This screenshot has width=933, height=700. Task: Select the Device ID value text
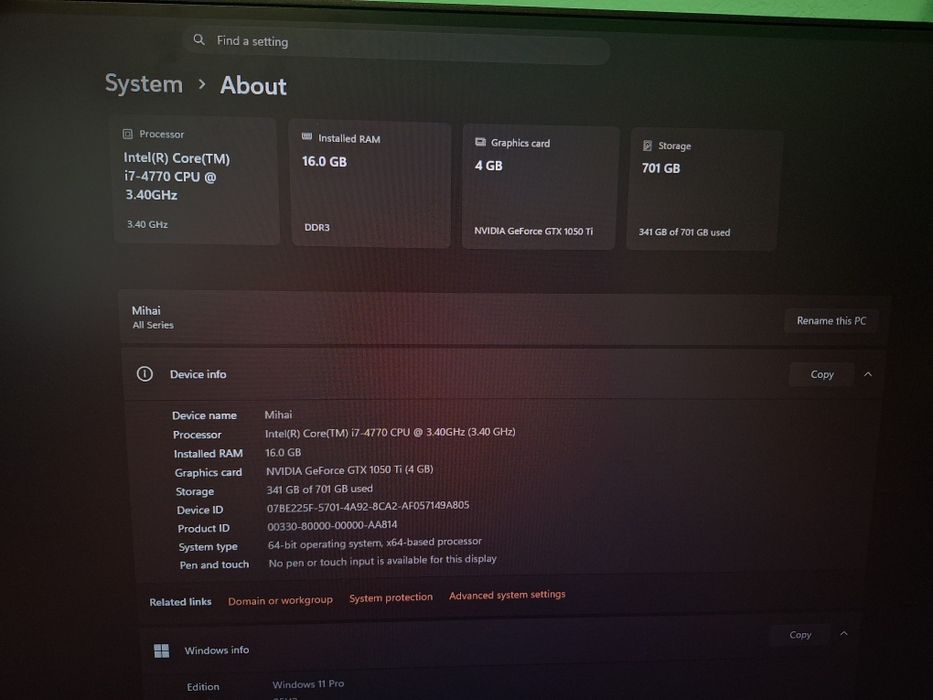tap(368, 507)
